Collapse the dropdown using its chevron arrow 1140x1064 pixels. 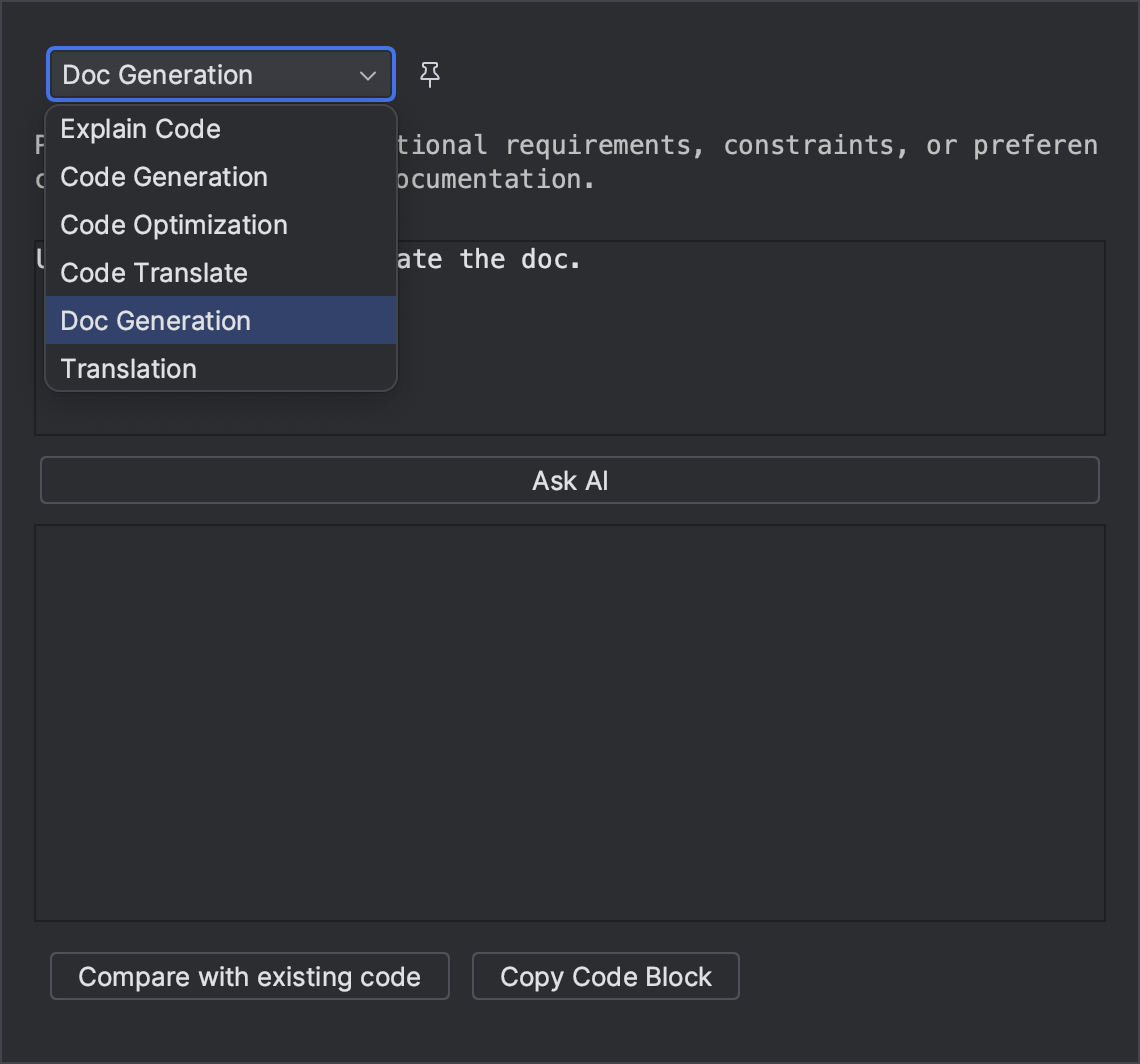click(367, 75)
